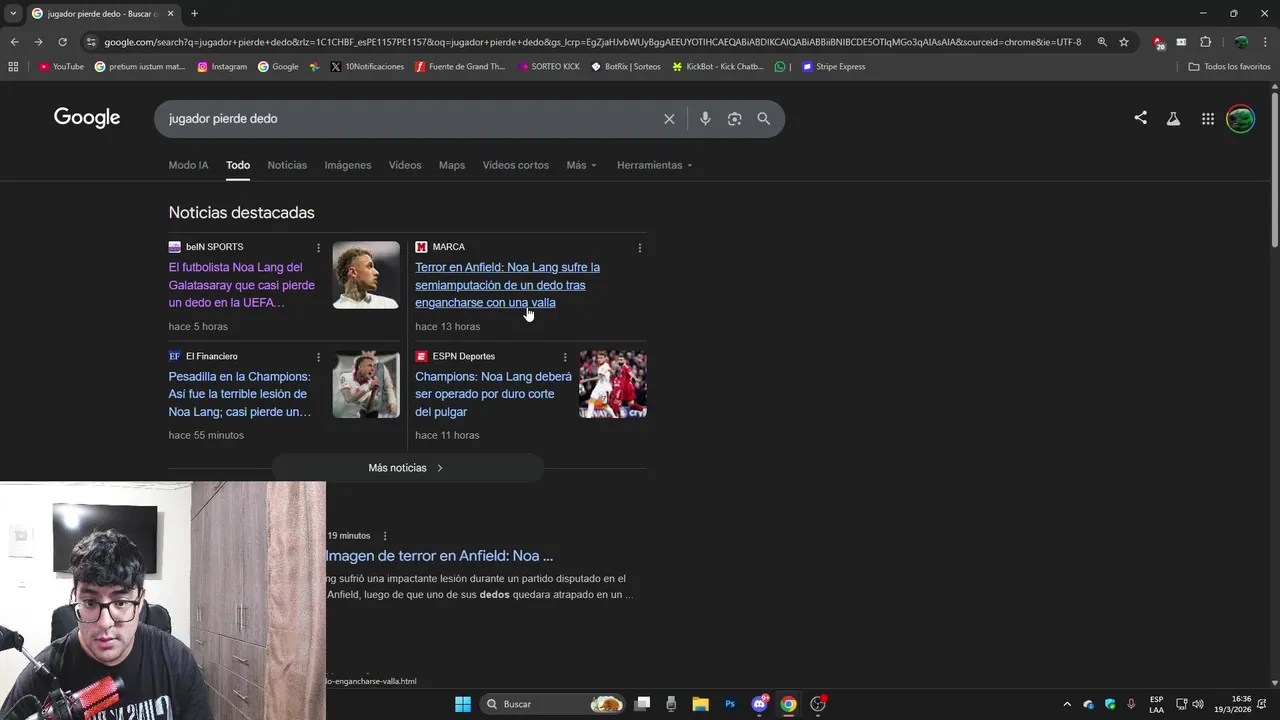Select the Maps tab
Viewport: 1280px width, 720px height.
[452, 165]
